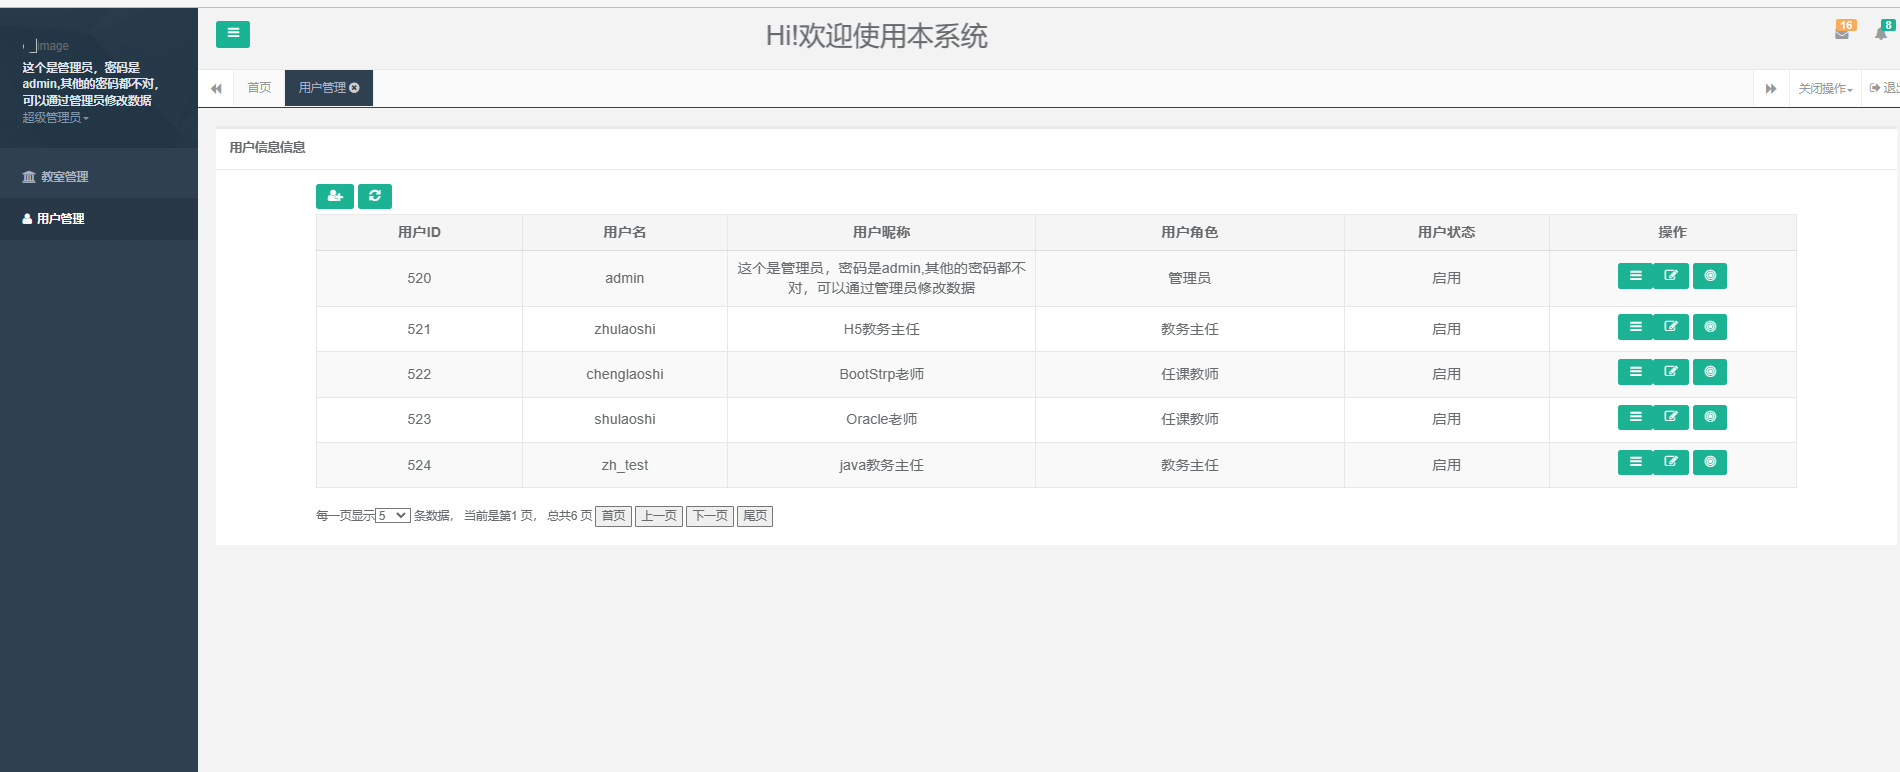Click the circle target icon for shulaoshi row
The height and width of the screenshot is (772, 1900).
[1710, 417]
